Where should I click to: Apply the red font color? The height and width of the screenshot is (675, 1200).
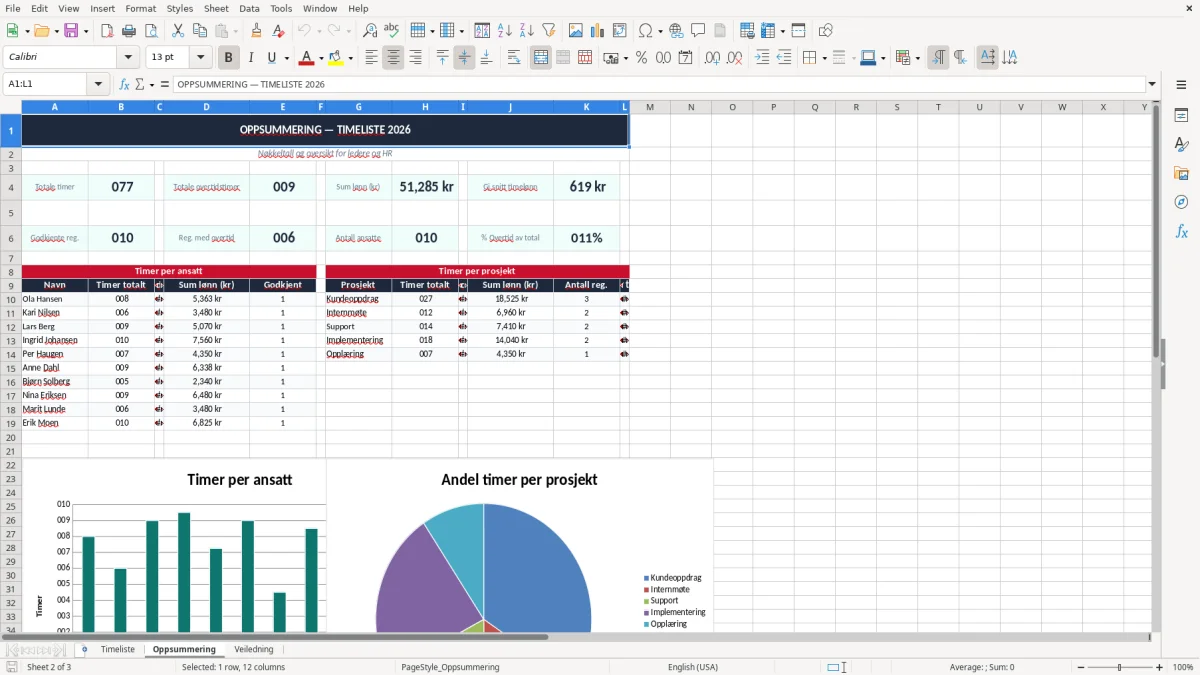[x=307, y=58]
